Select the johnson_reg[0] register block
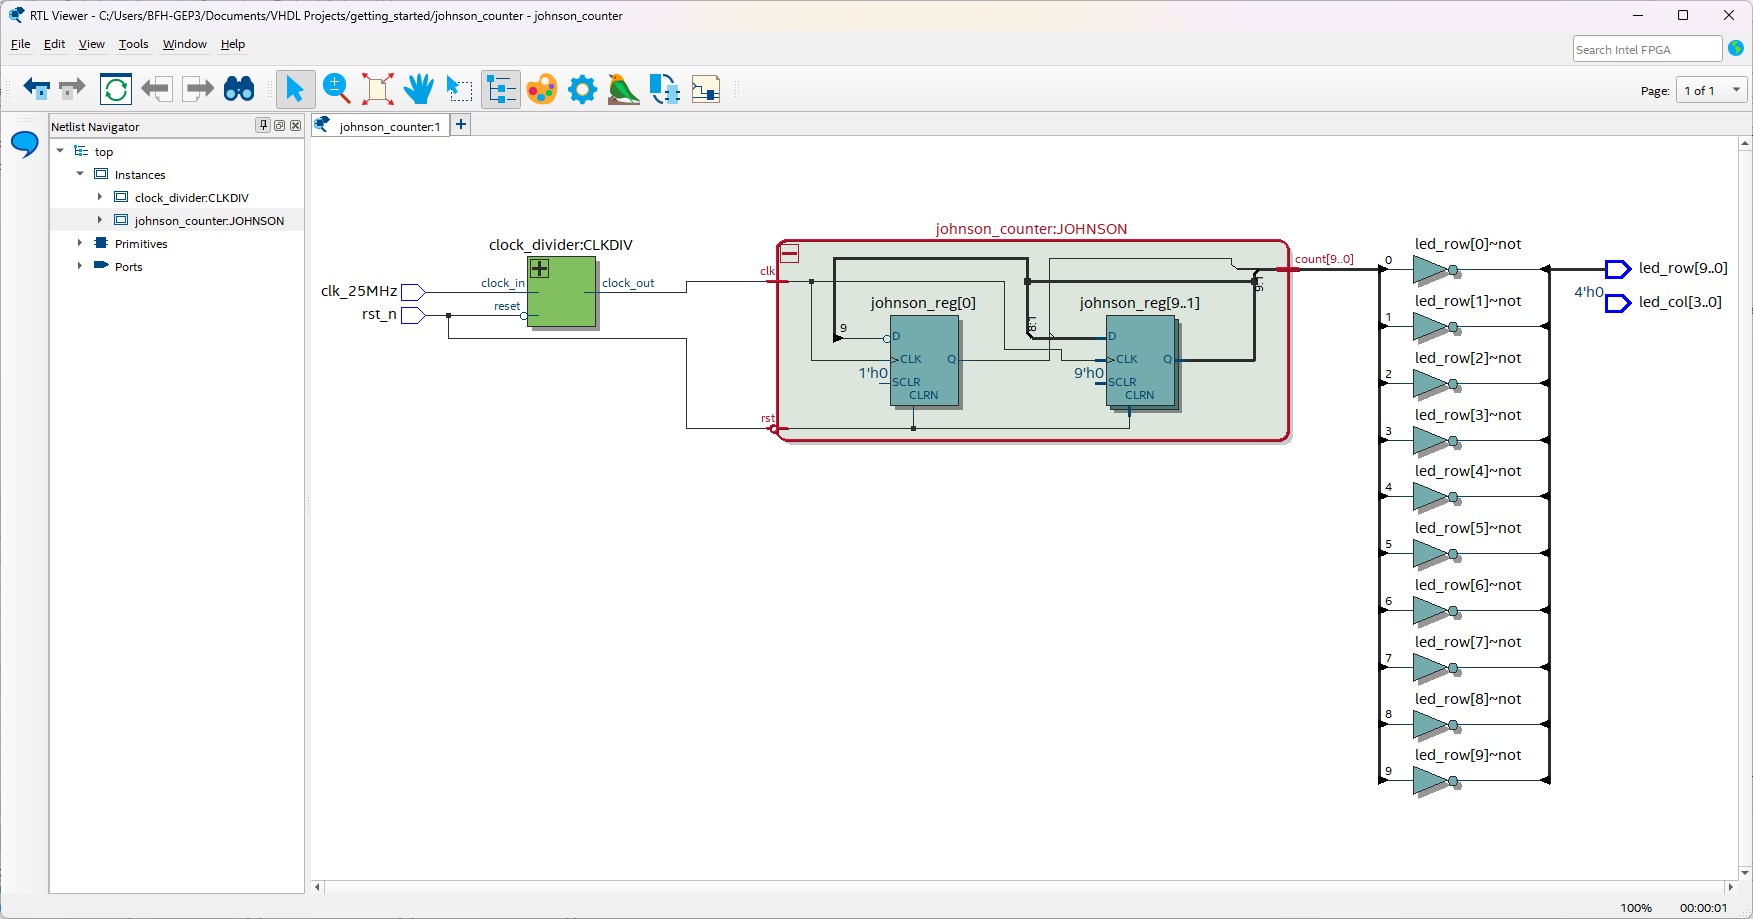Screen dimensions: 1753x919 click(x=925, y=361)
